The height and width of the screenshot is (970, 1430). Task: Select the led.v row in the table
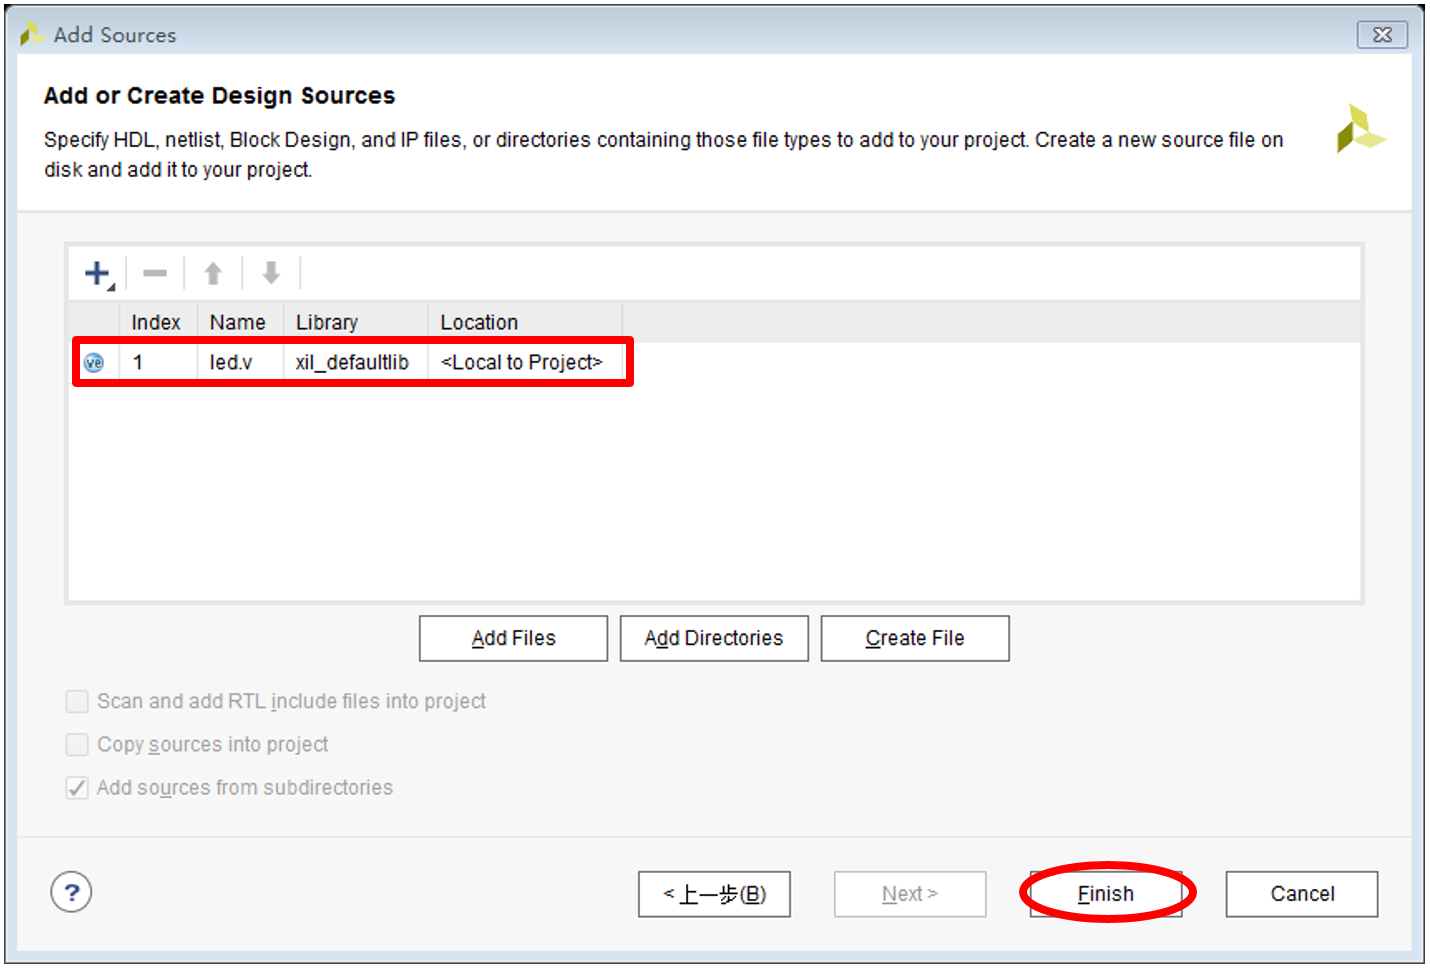pos(231,363)
